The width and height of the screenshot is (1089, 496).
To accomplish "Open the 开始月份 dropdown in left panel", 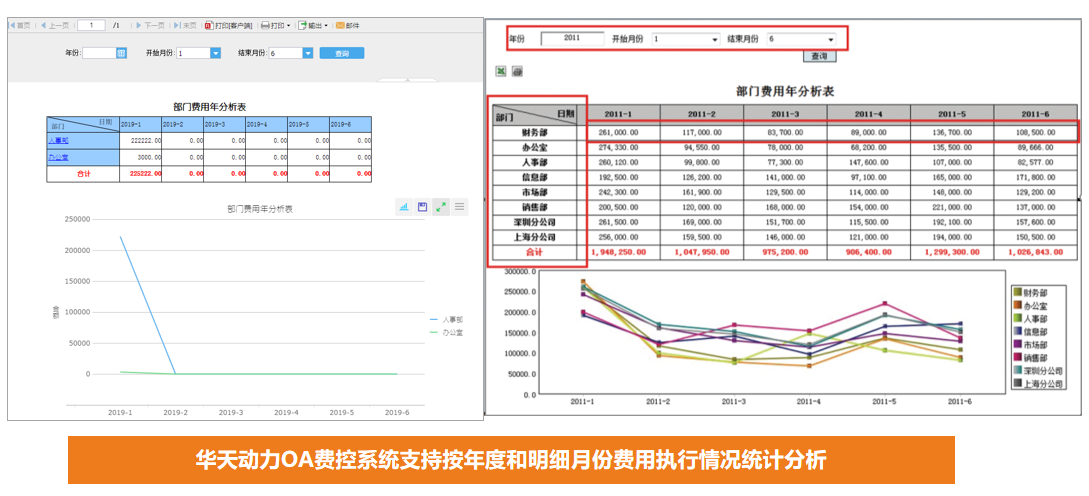I will (215, 53).
